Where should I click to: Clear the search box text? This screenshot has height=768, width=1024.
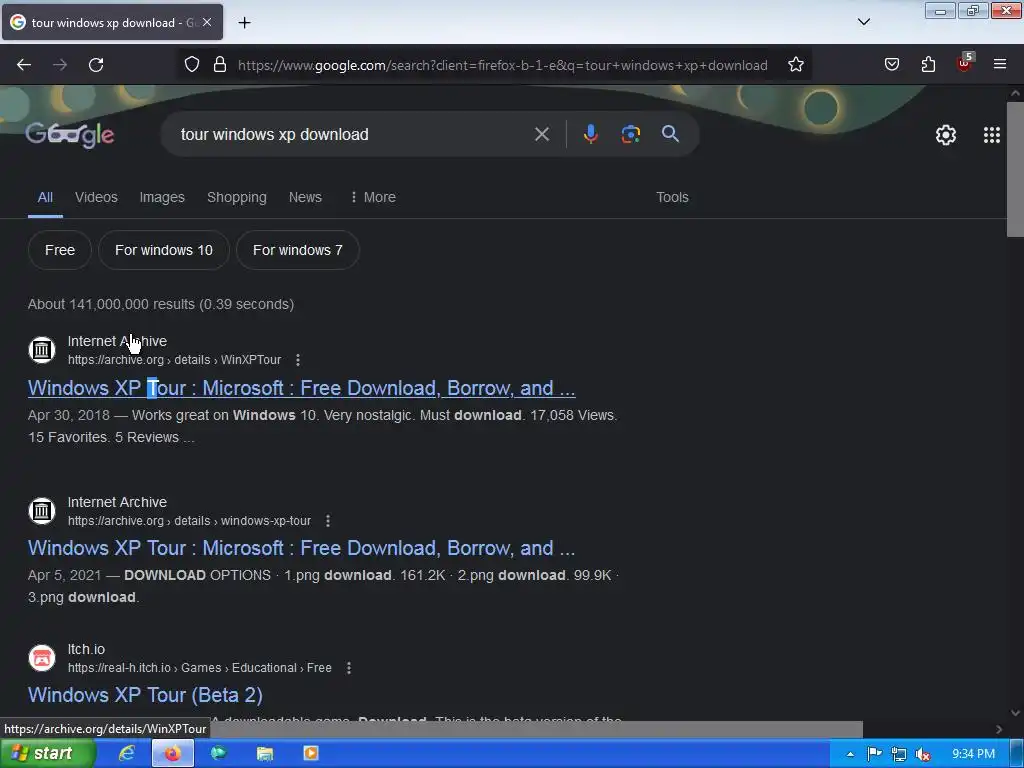tap(541, 135)
